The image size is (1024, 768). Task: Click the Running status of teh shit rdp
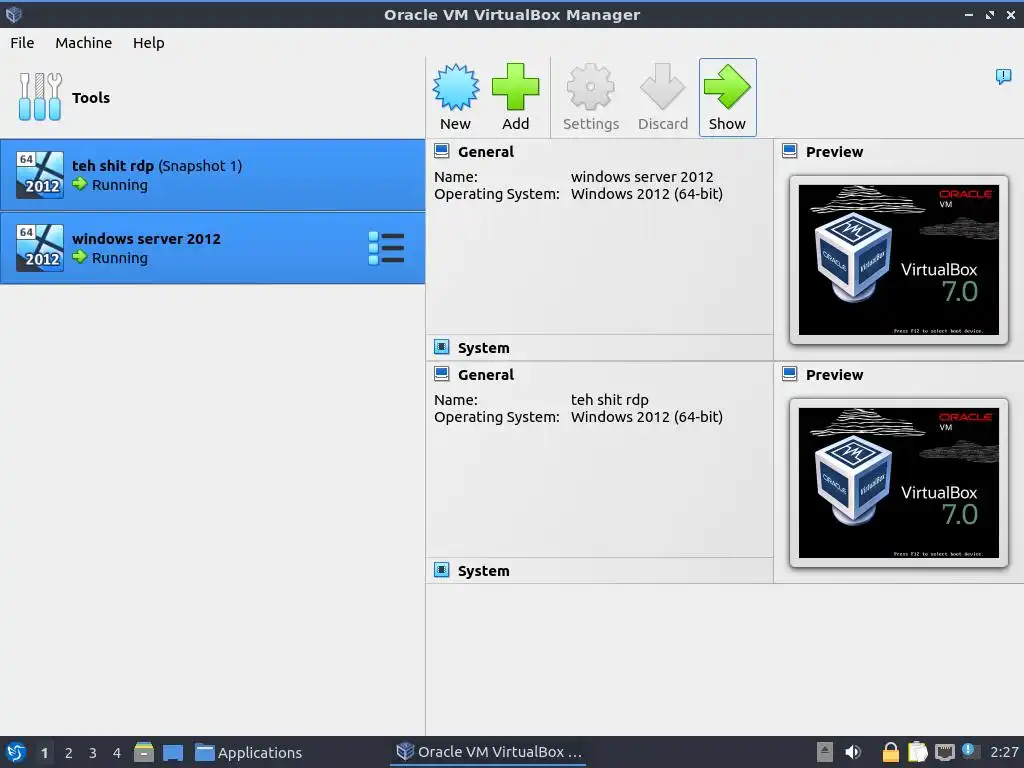coord(120,185)
